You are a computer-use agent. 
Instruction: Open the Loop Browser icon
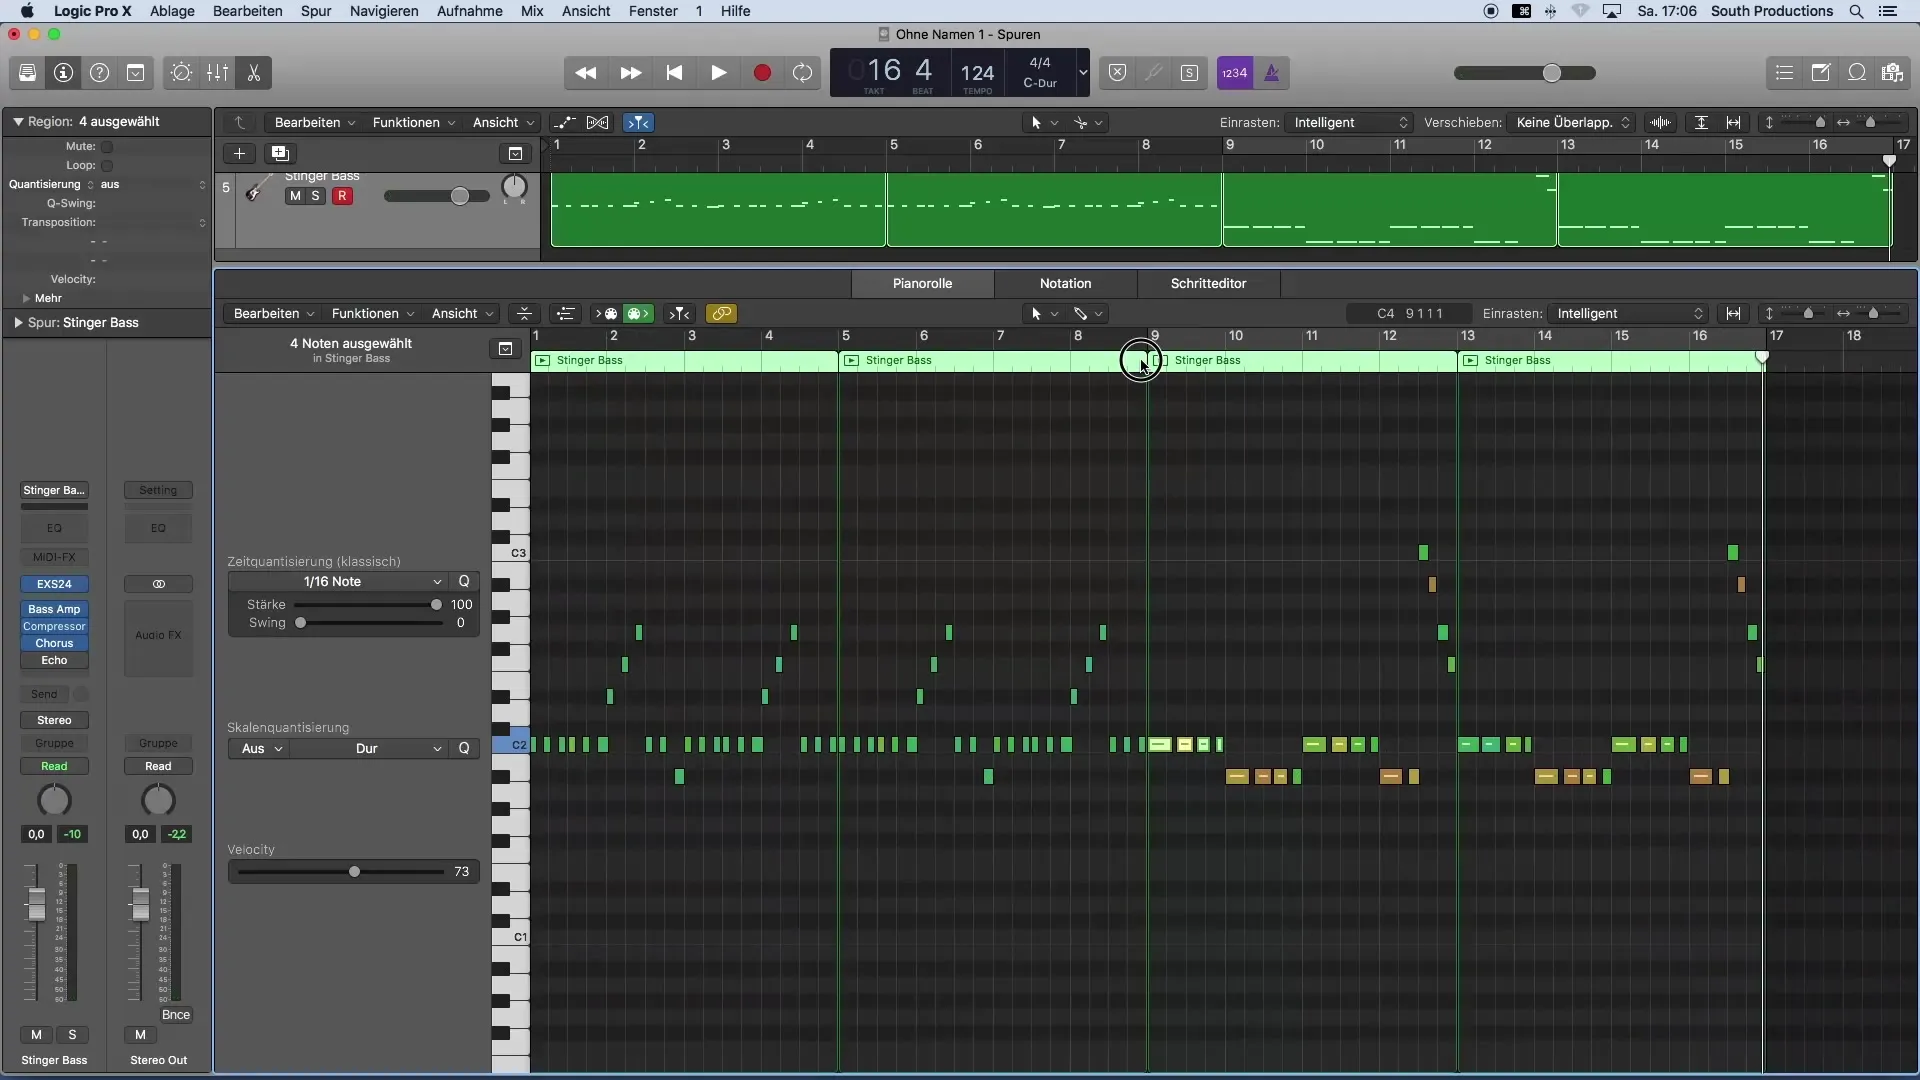click(1857, 73)
